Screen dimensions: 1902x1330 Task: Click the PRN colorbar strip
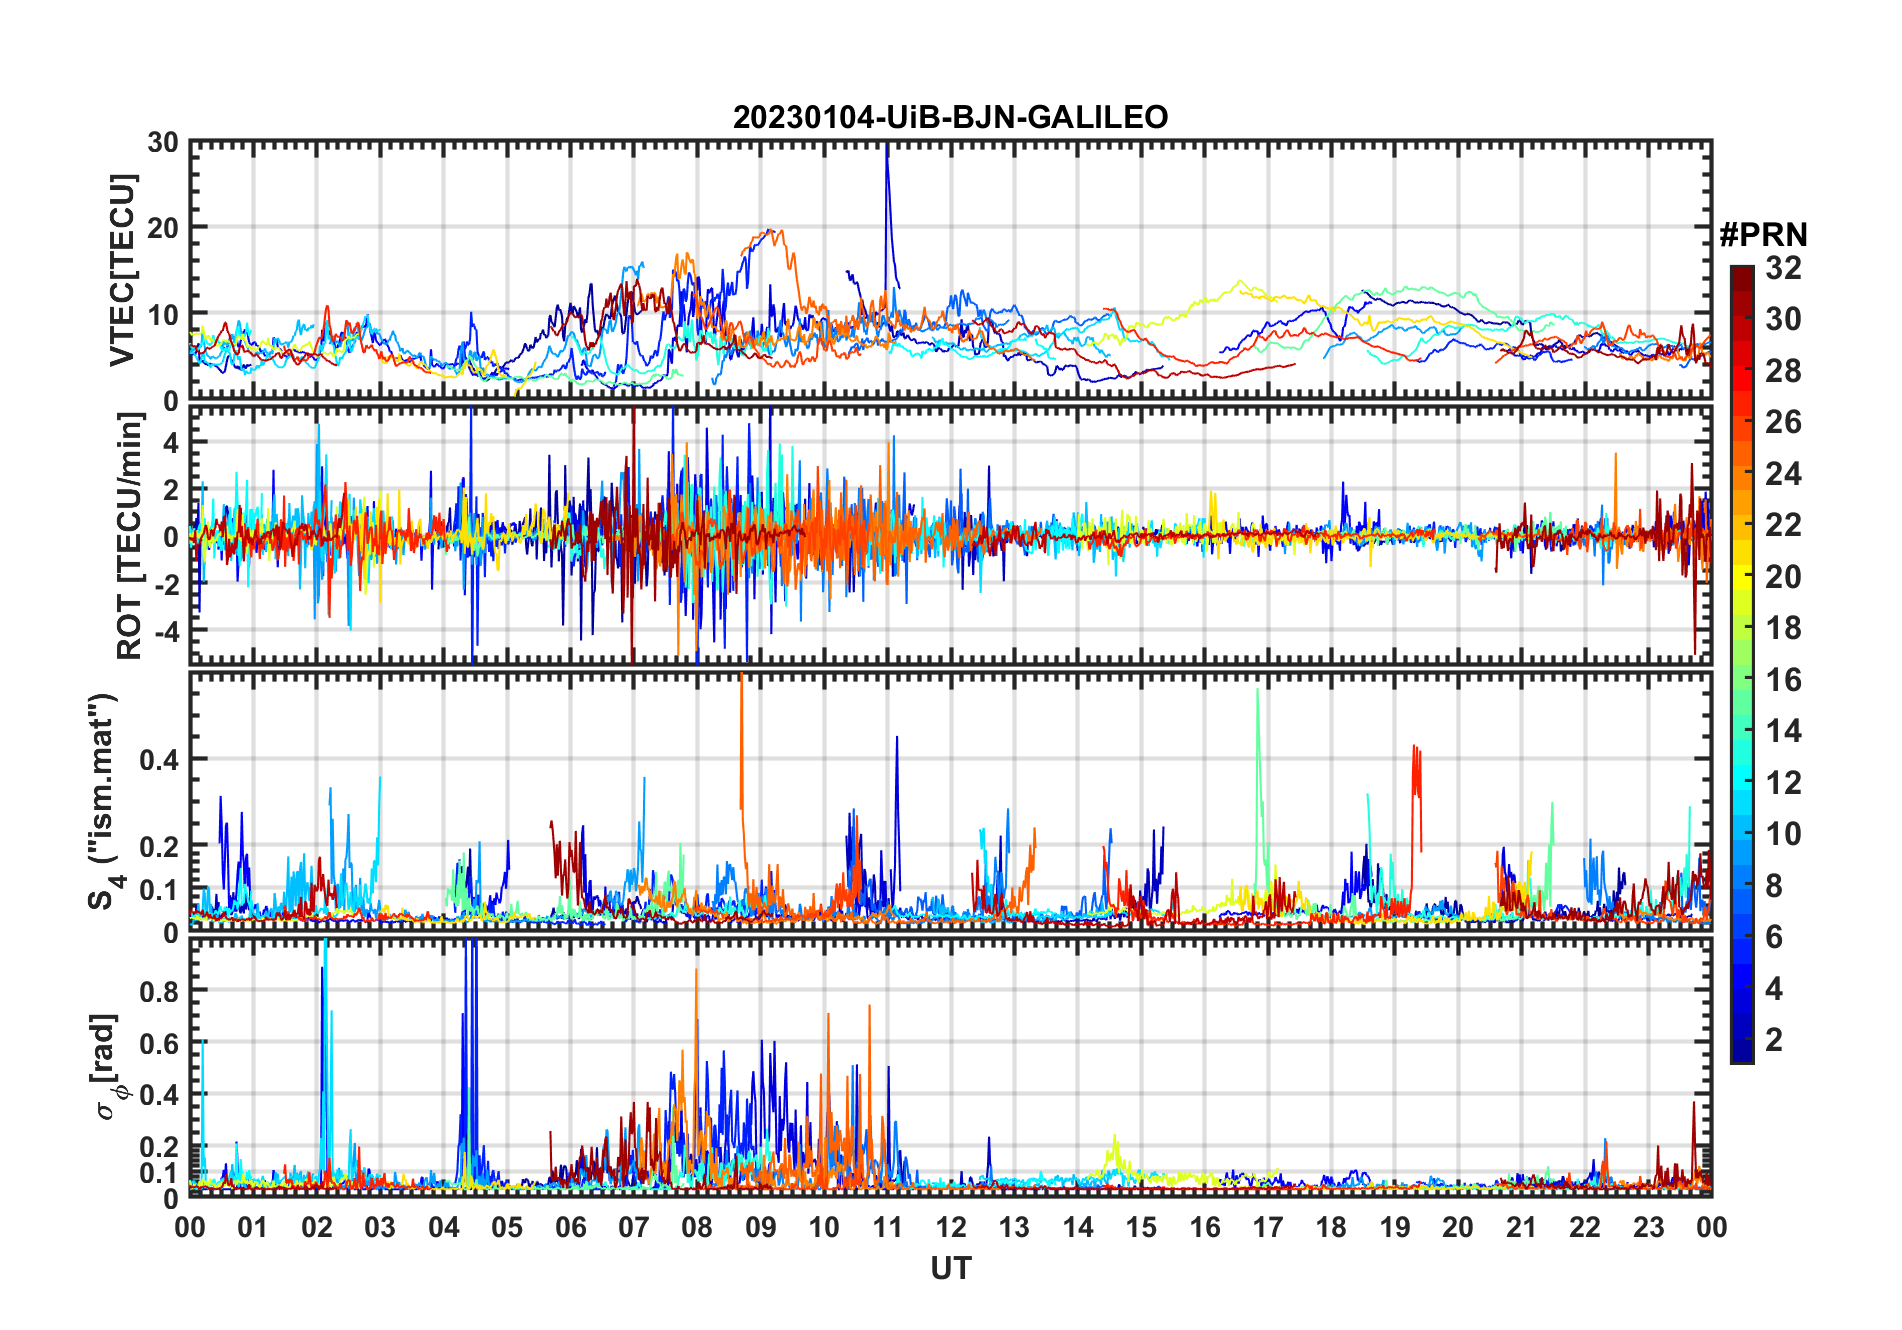pyautogui.click(x=1742, y=664)
